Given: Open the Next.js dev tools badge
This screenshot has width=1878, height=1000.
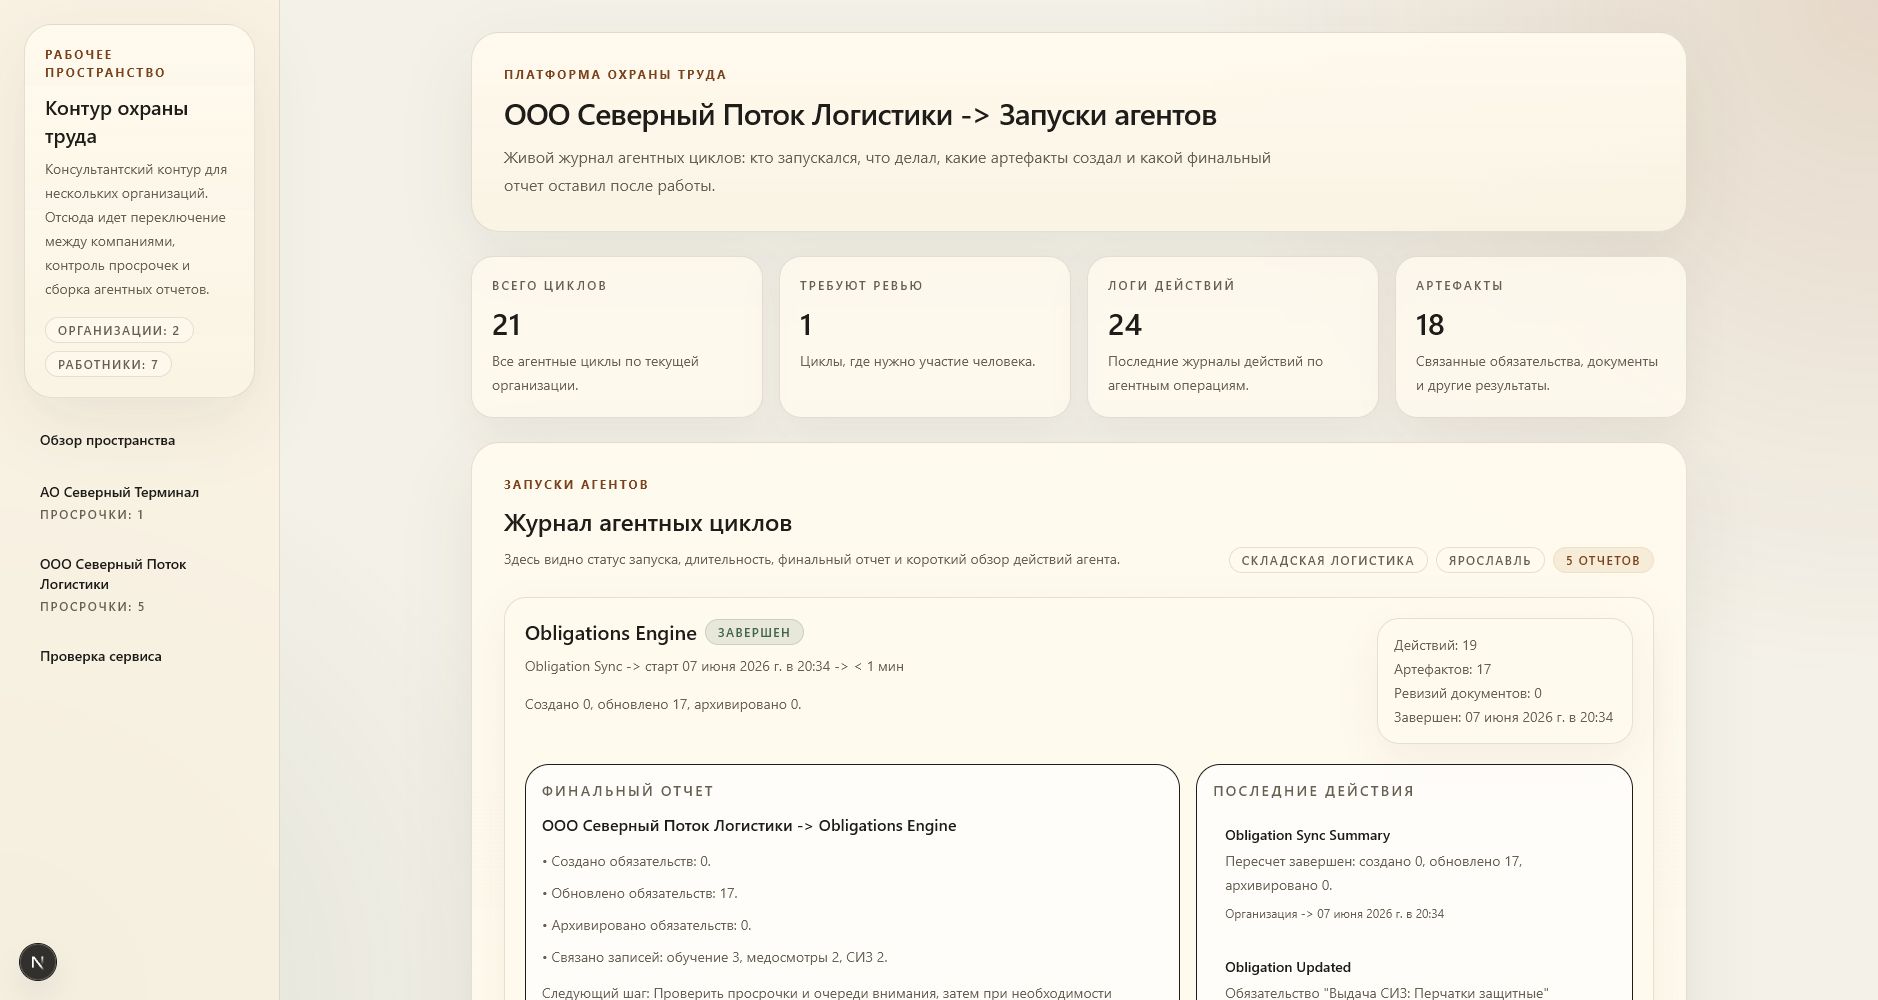Looking at the screenshot, I should click(38, 962).
